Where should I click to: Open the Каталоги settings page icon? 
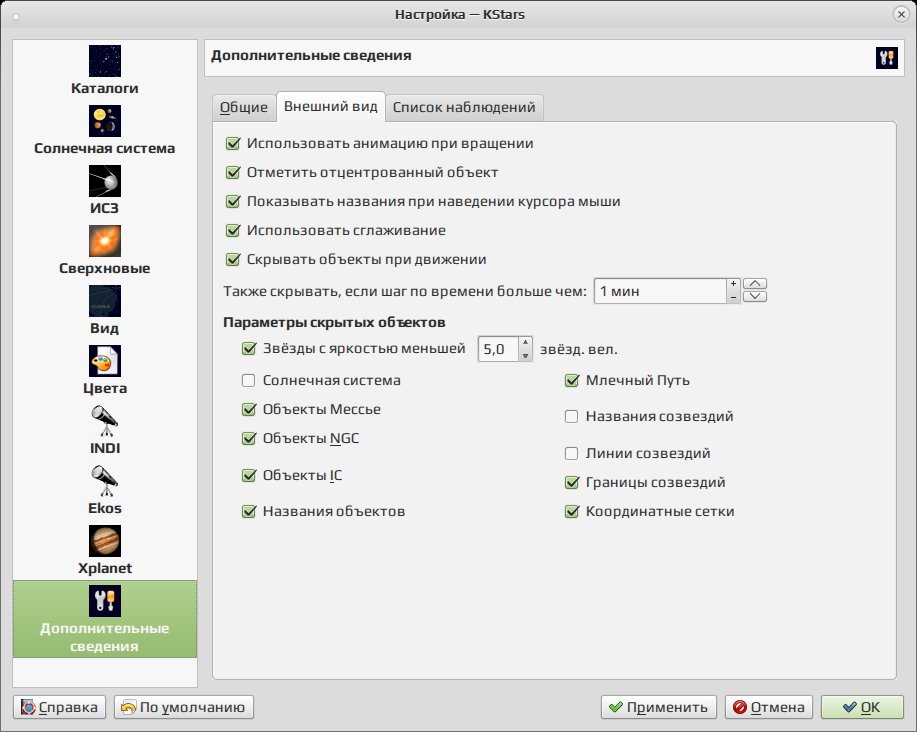(x=105, y=61)
